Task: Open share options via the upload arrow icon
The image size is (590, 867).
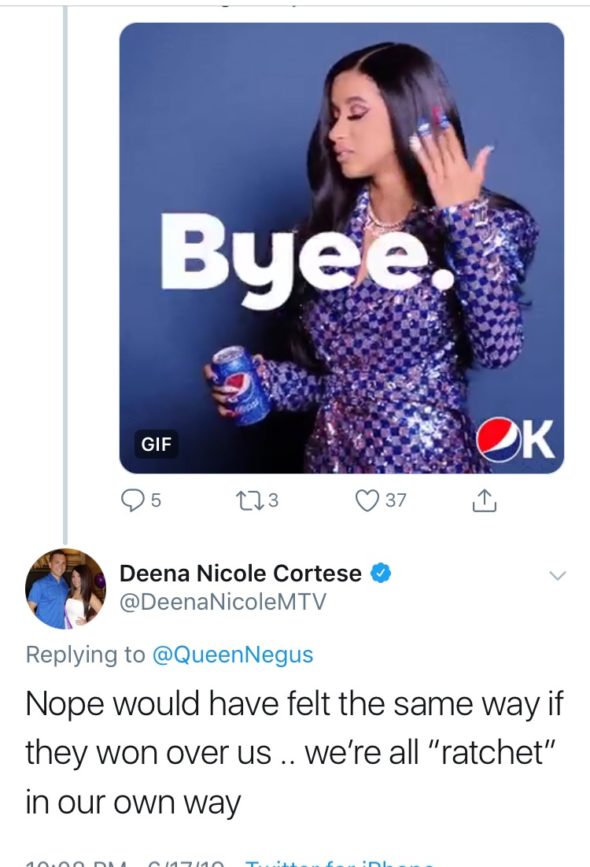Action: [x=484, y=500]
